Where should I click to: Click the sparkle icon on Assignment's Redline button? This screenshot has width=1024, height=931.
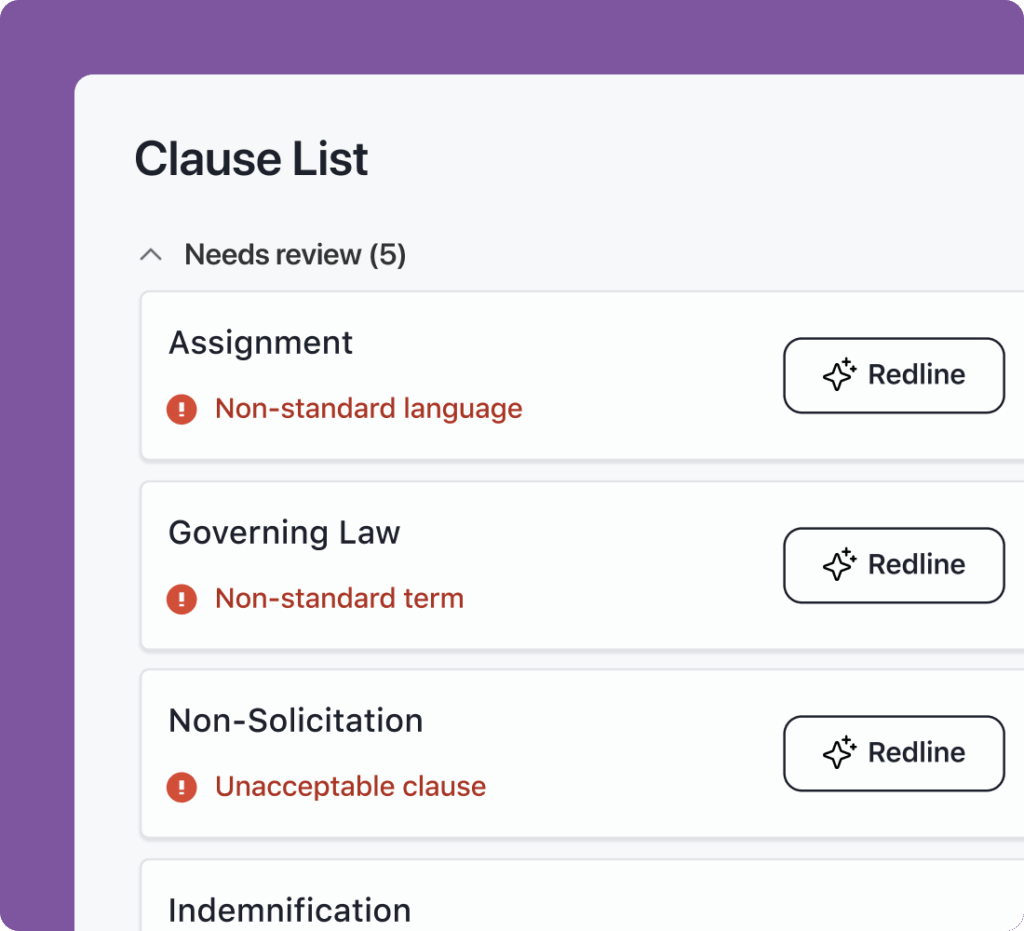tap(838, 375)
